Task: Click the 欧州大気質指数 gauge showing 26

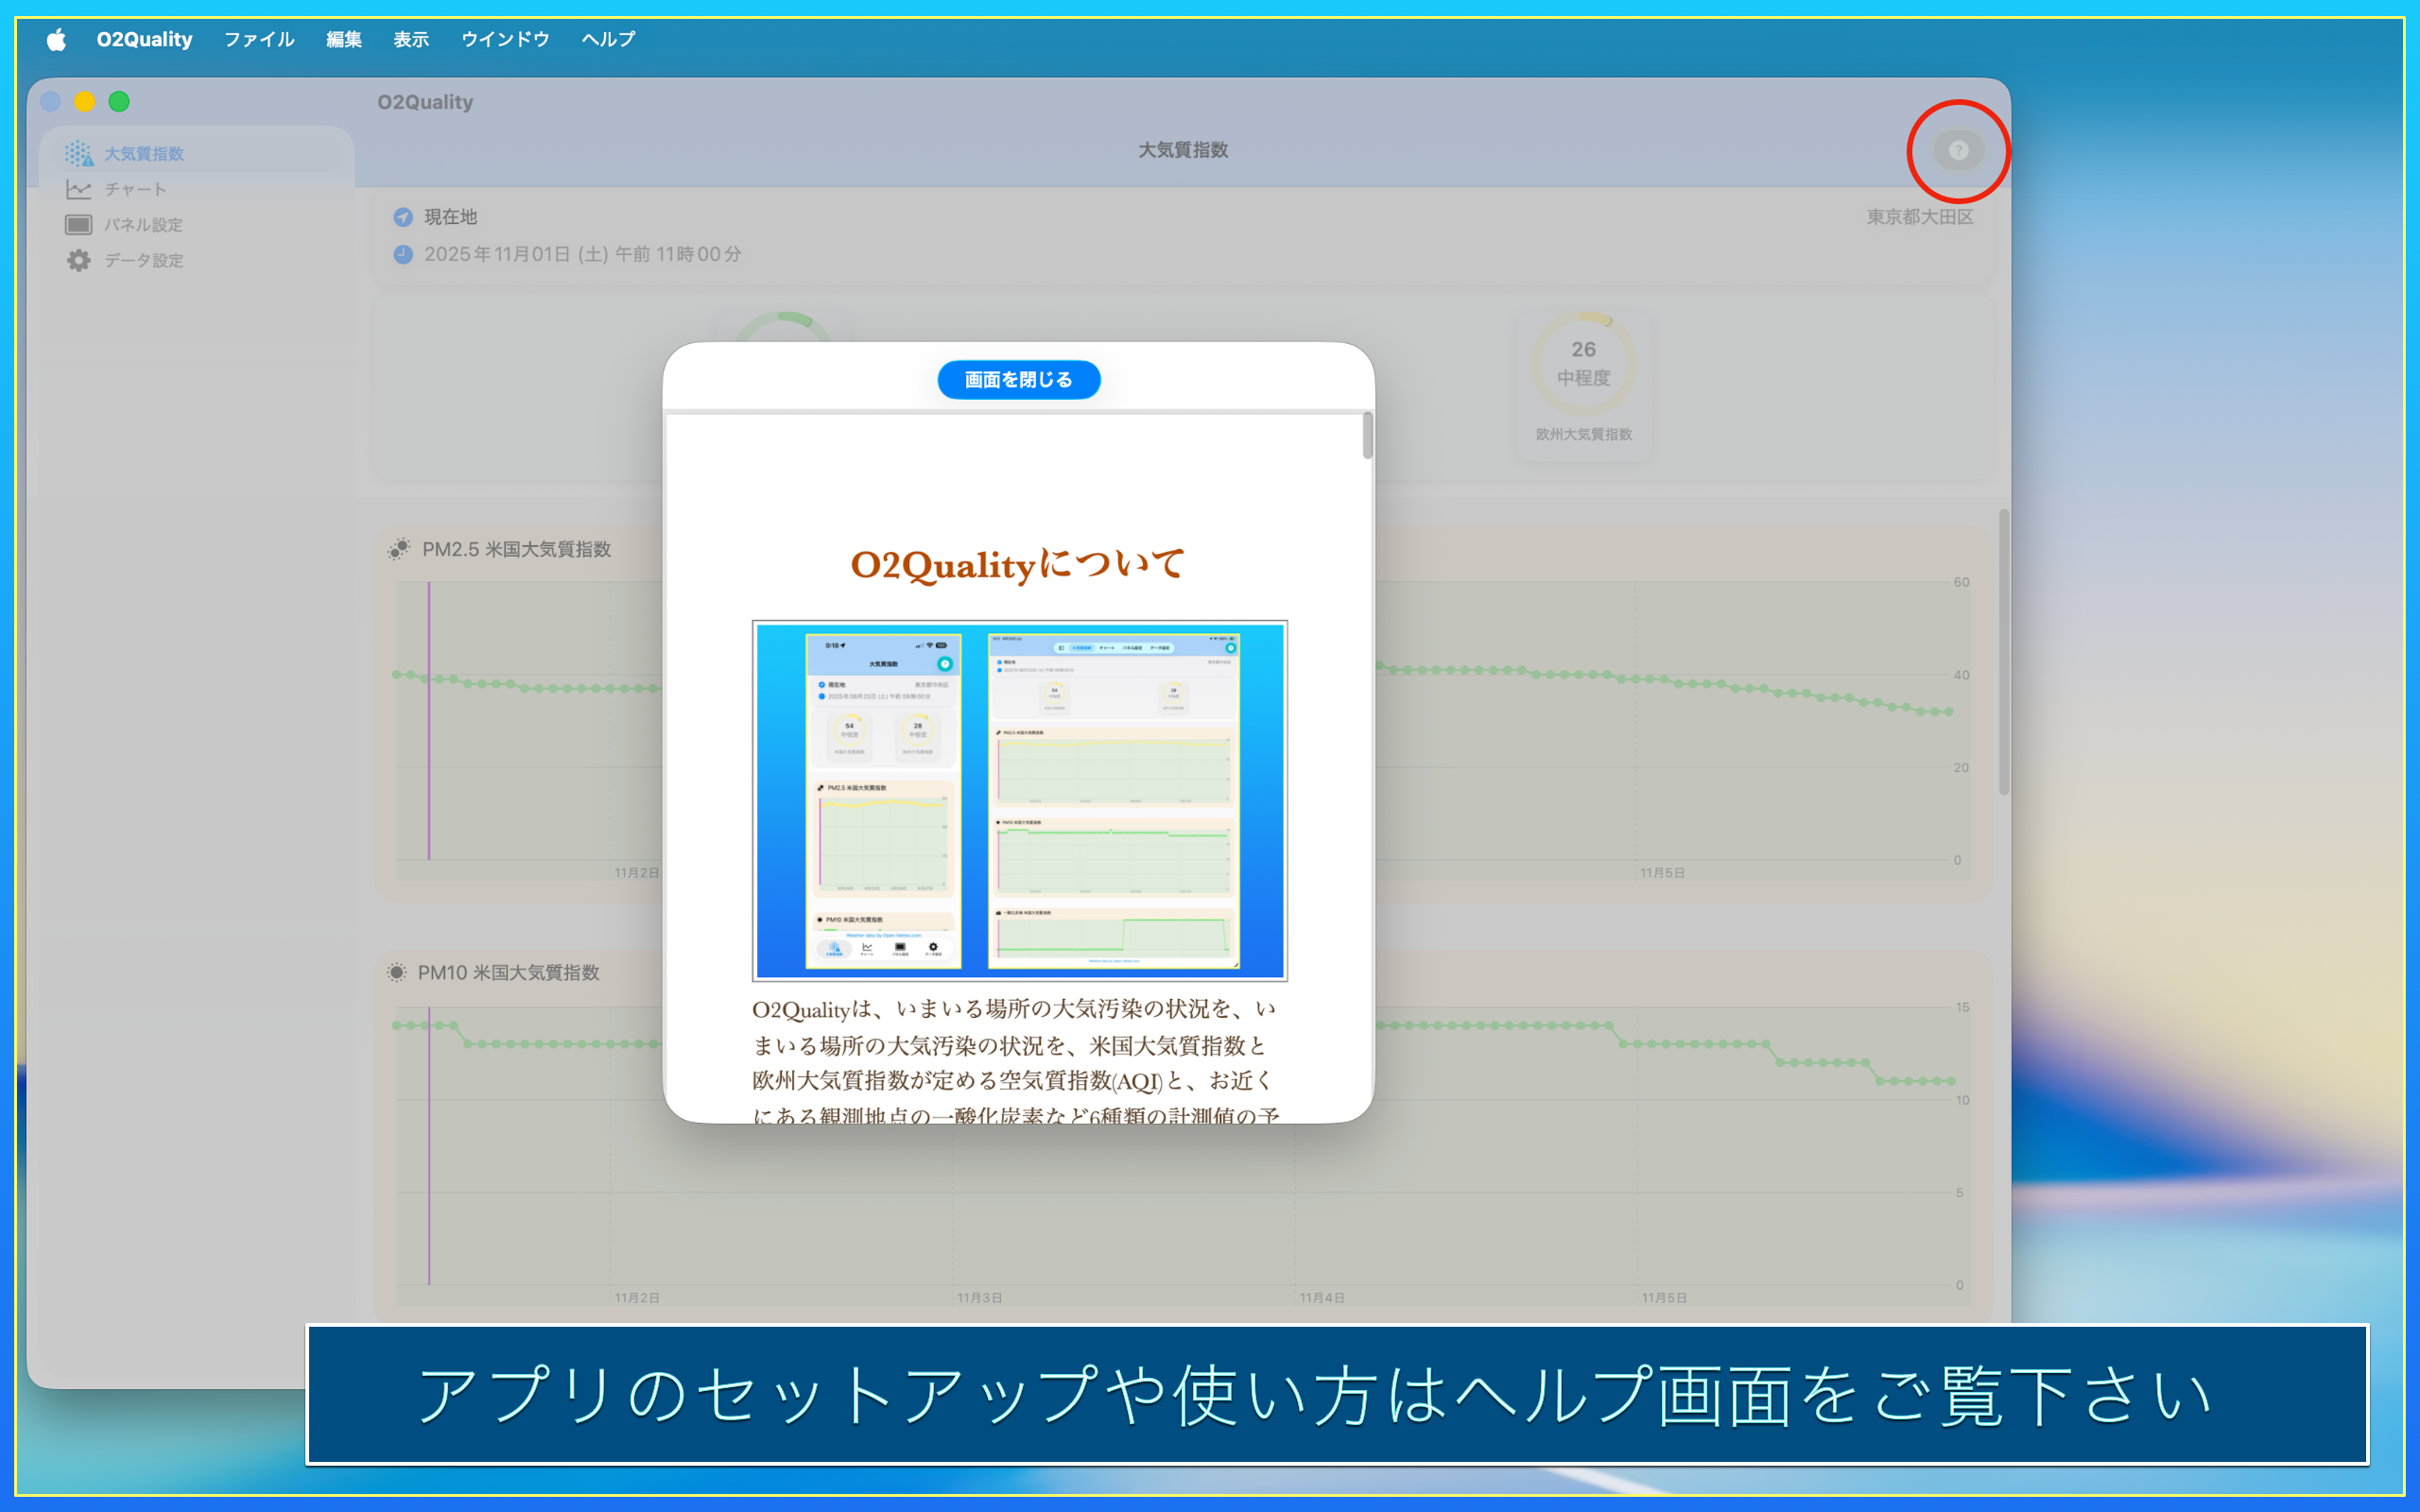Action: coord(1584,364)
